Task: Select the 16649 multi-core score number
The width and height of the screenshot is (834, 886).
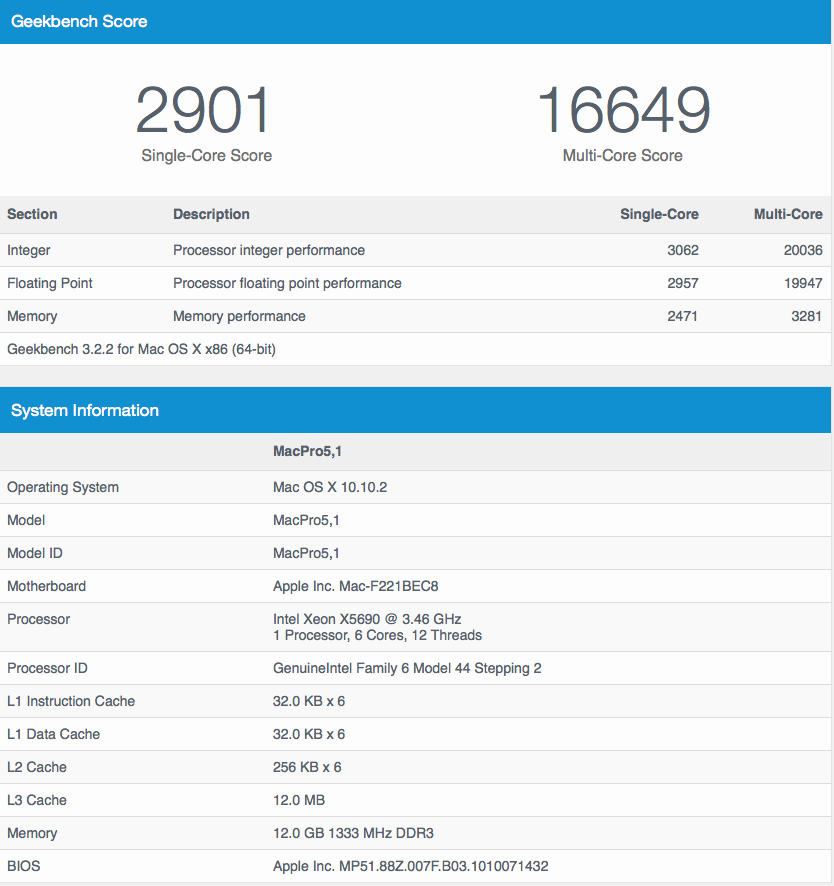Action: pyautogui.click(x=624, y=110)
